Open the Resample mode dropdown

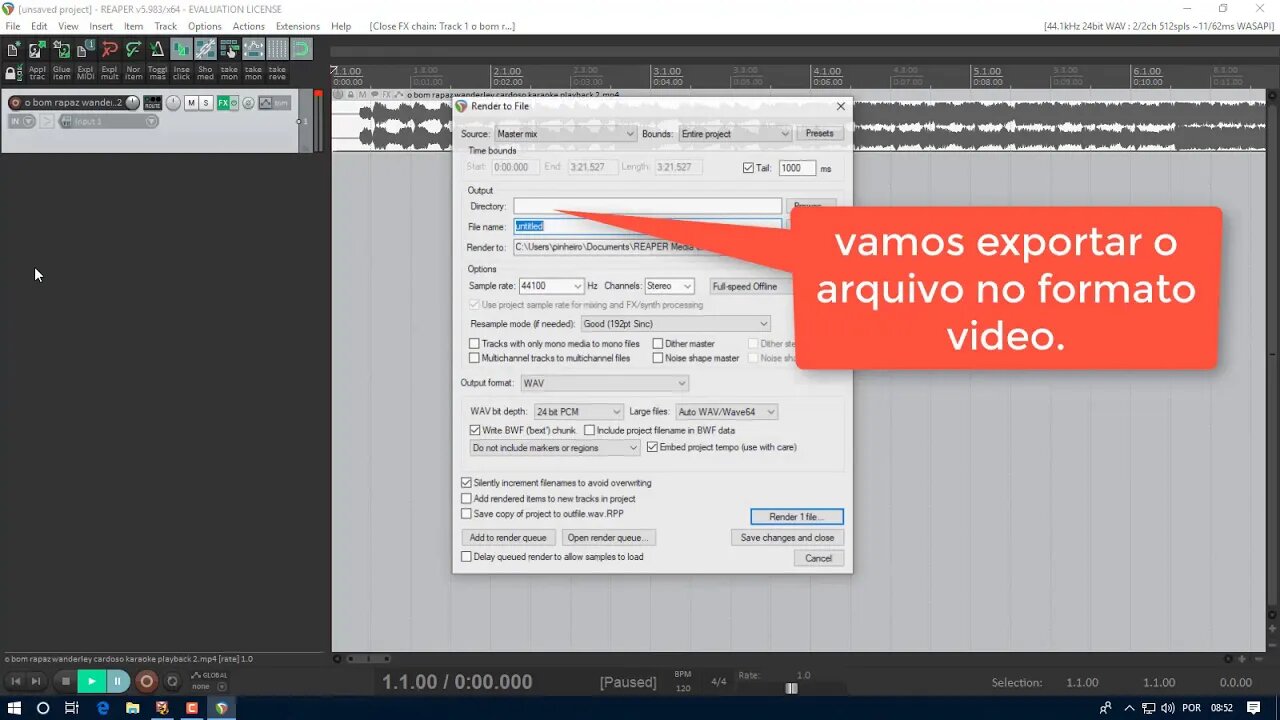click(x=676, y=324)
